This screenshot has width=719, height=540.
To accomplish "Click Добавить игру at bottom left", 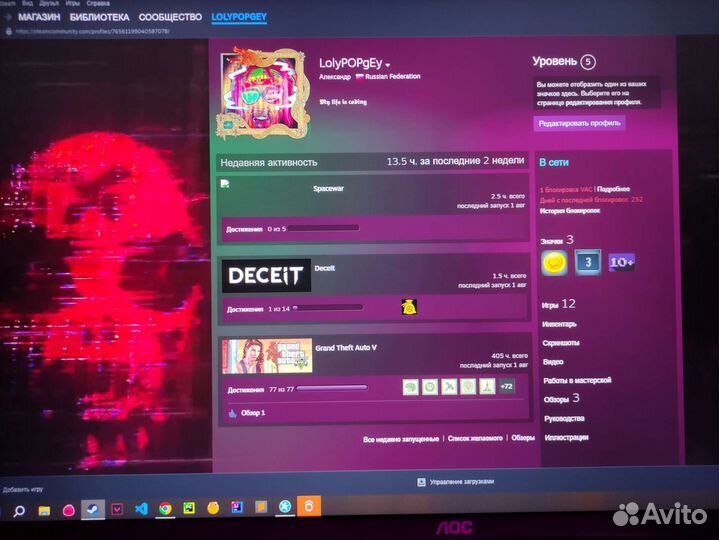I will click(22, 490).
